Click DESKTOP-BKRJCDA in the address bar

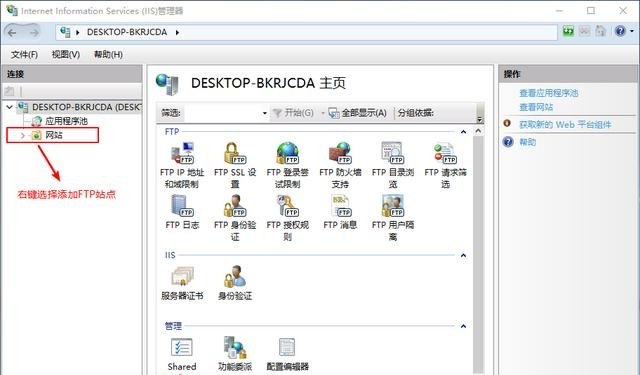(127, 32)
